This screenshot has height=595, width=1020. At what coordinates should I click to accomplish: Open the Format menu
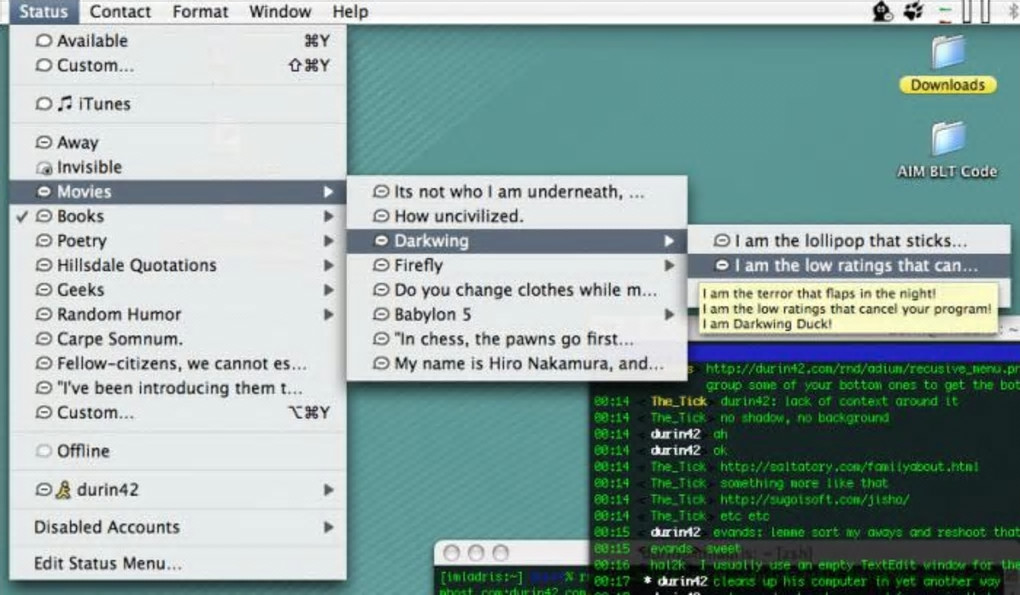(x=200, y=12)
